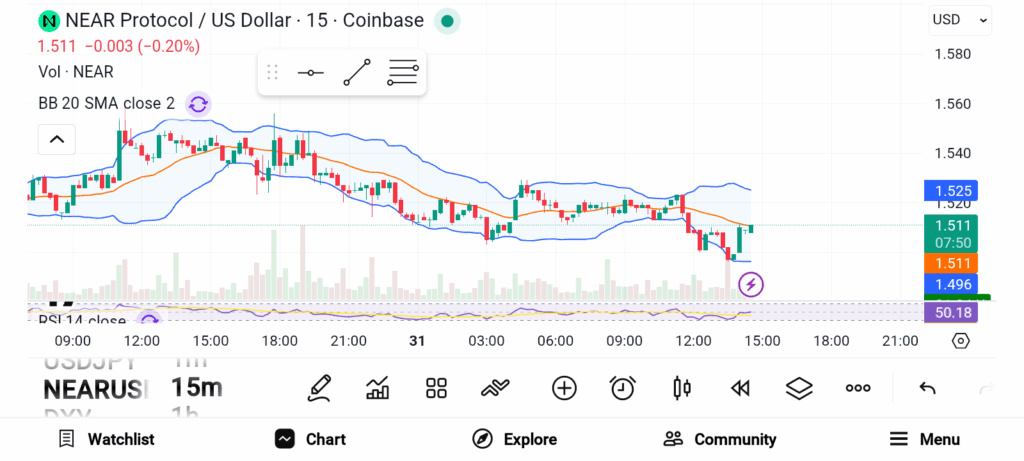Open the layout grid icon
The height and width of the screenshot is (461, 1024).
pyautogui.click(x=436, y=388)
